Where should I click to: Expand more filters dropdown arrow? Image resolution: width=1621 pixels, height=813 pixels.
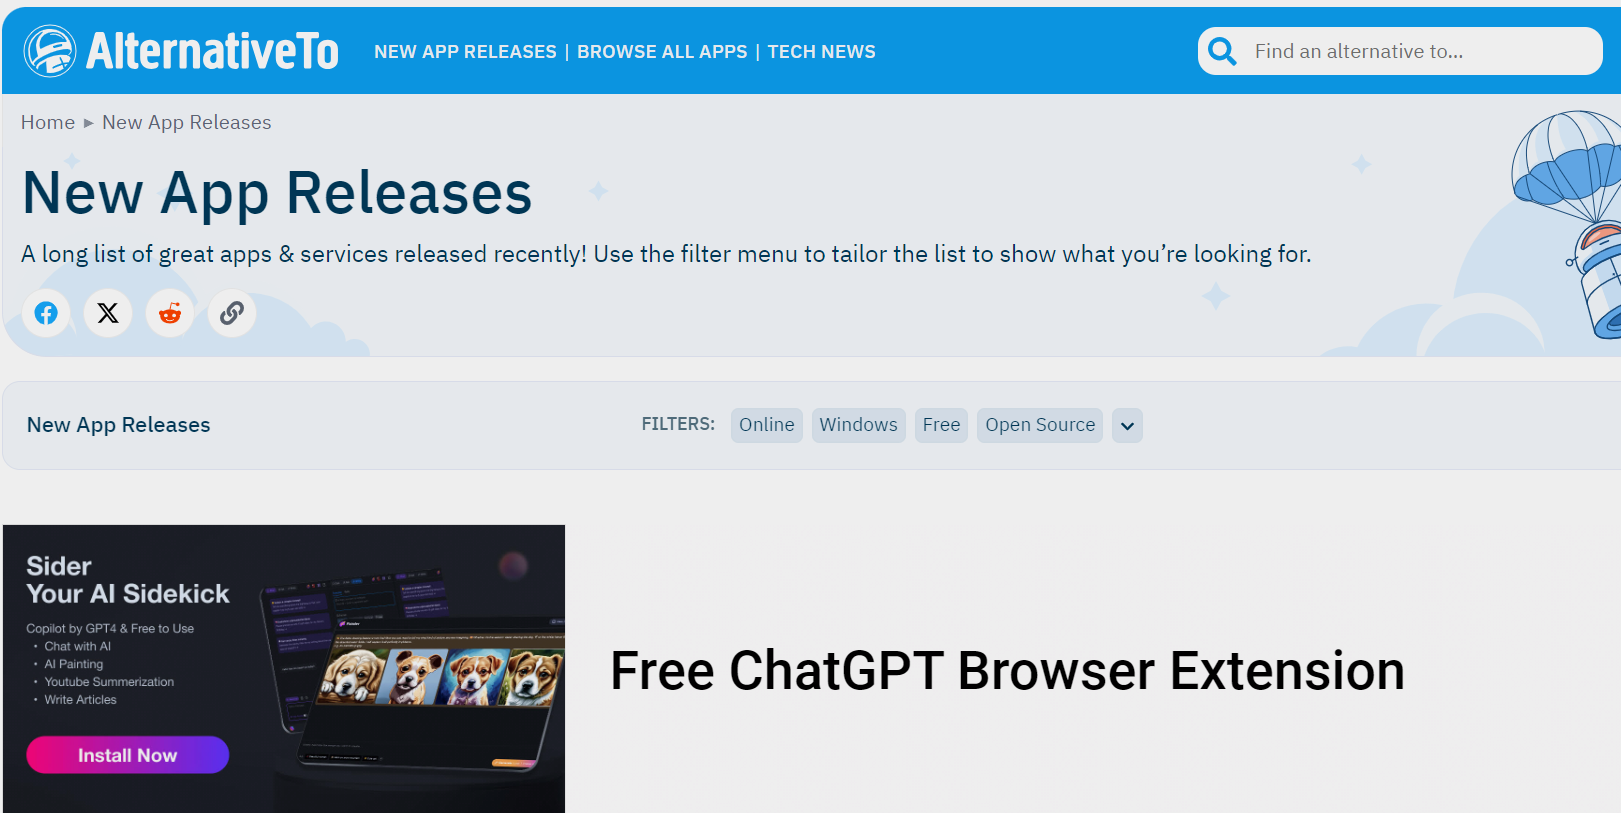point(1127,425)
